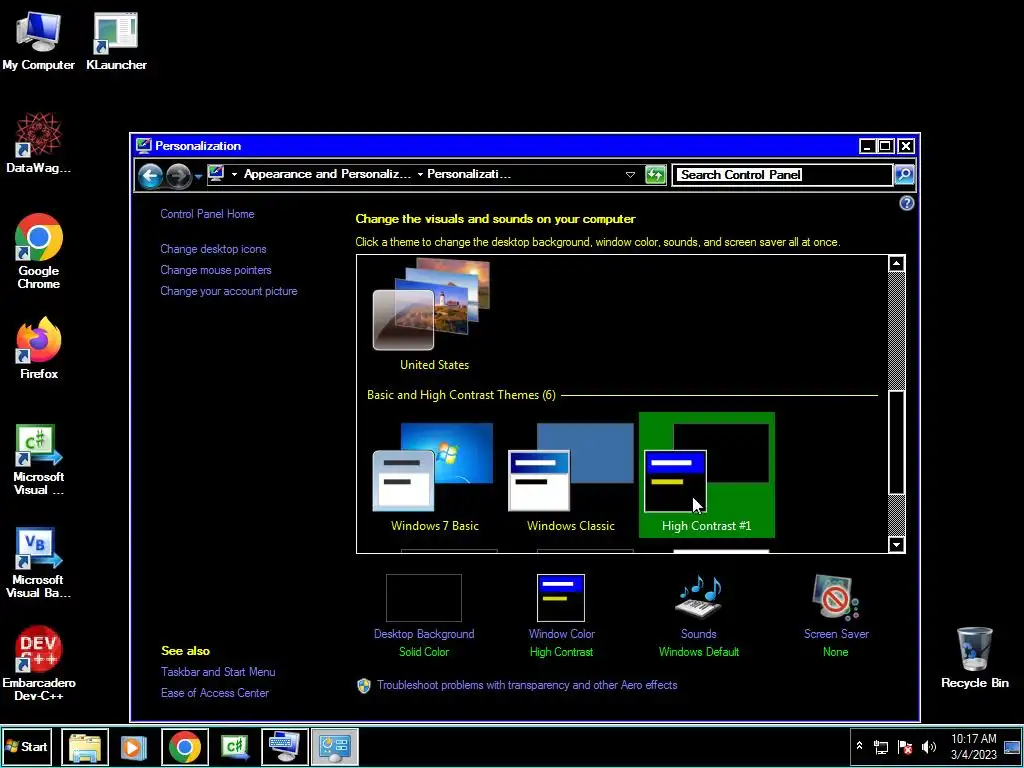Open Ease of Access Center link

(214, 692)
